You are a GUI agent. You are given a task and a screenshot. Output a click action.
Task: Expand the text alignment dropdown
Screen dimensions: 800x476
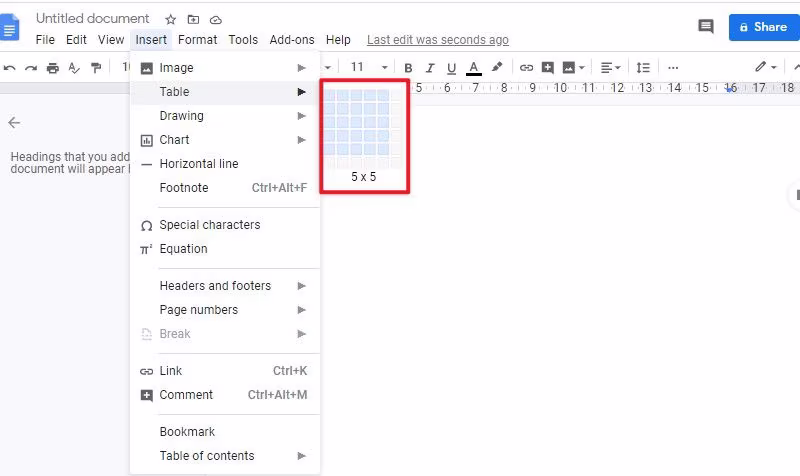pyautogui.click(x=610, y=67)
